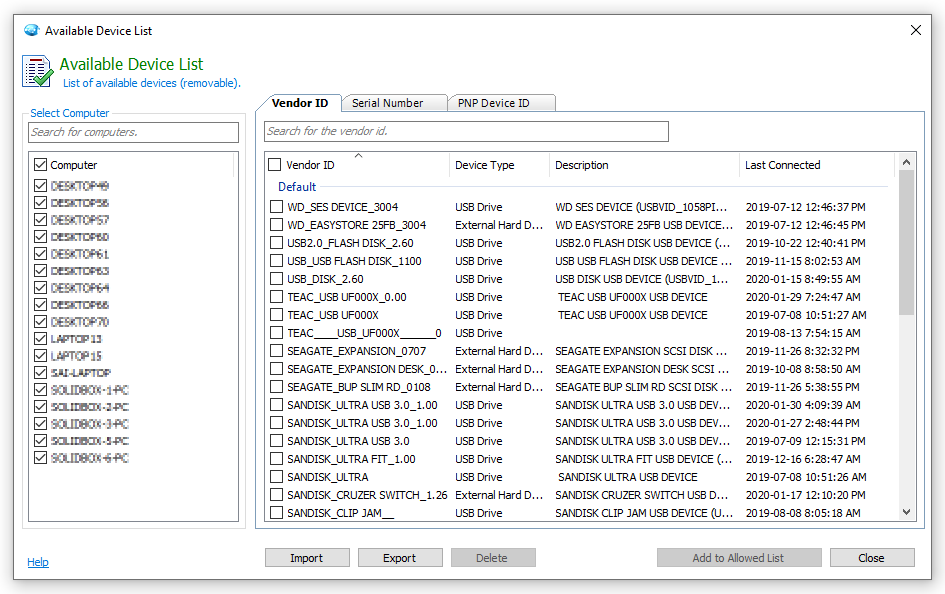Click the device list scroll down arrow
This screenshot has width=945, height=594.
coord(906,512)
